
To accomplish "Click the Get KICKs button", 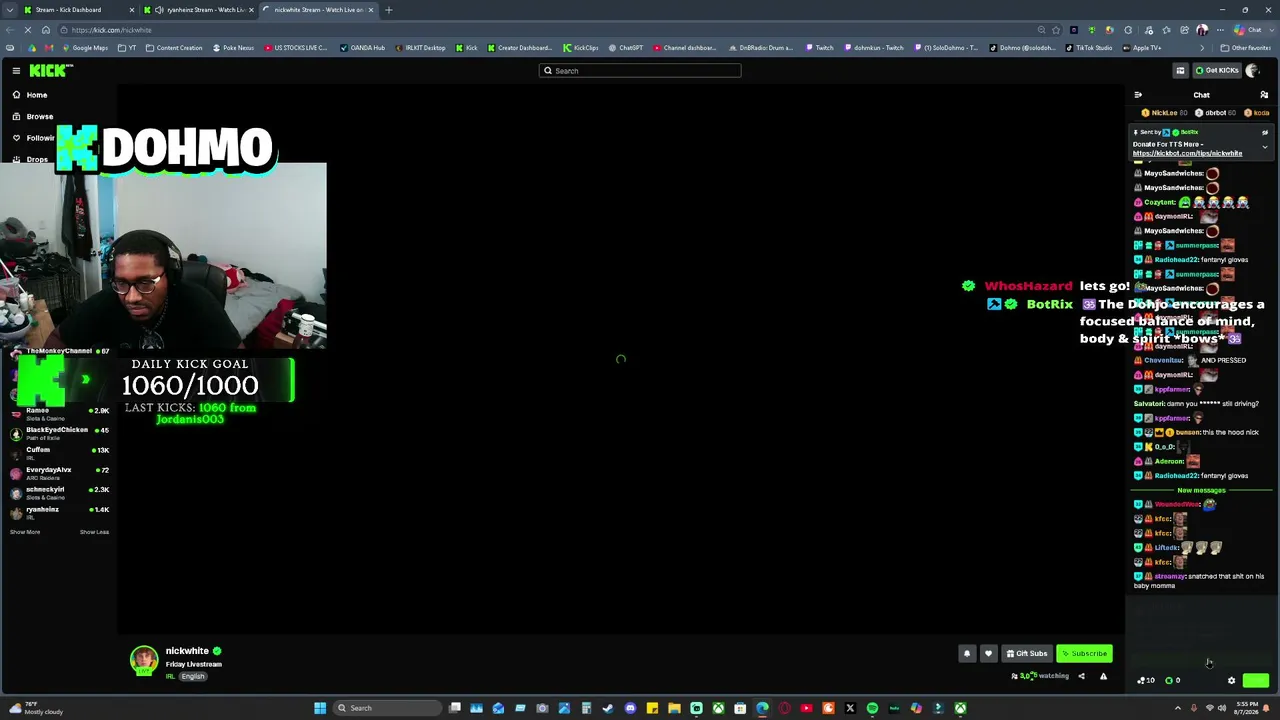I will click(x=1216, y=70).
